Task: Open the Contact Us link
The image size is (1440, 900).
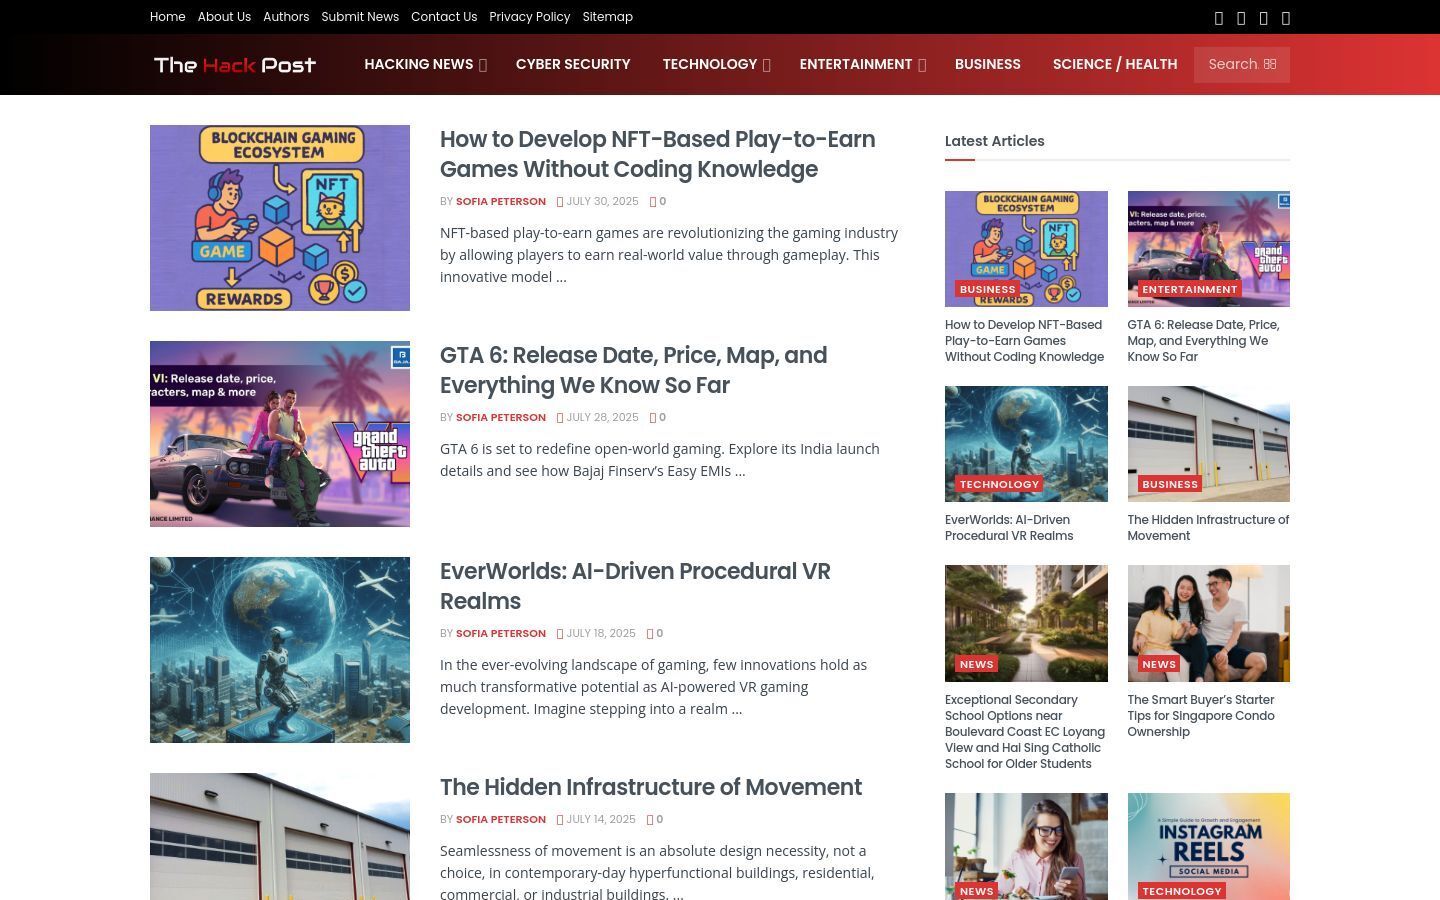Action: coord(444,17)
